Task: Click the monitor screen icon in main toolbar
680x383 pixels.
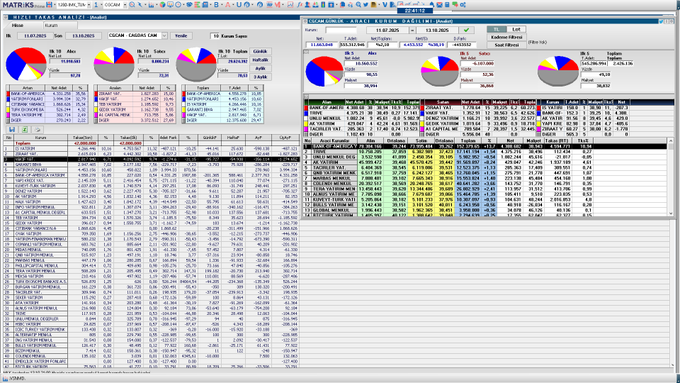Action: click(x=170, y=5)
